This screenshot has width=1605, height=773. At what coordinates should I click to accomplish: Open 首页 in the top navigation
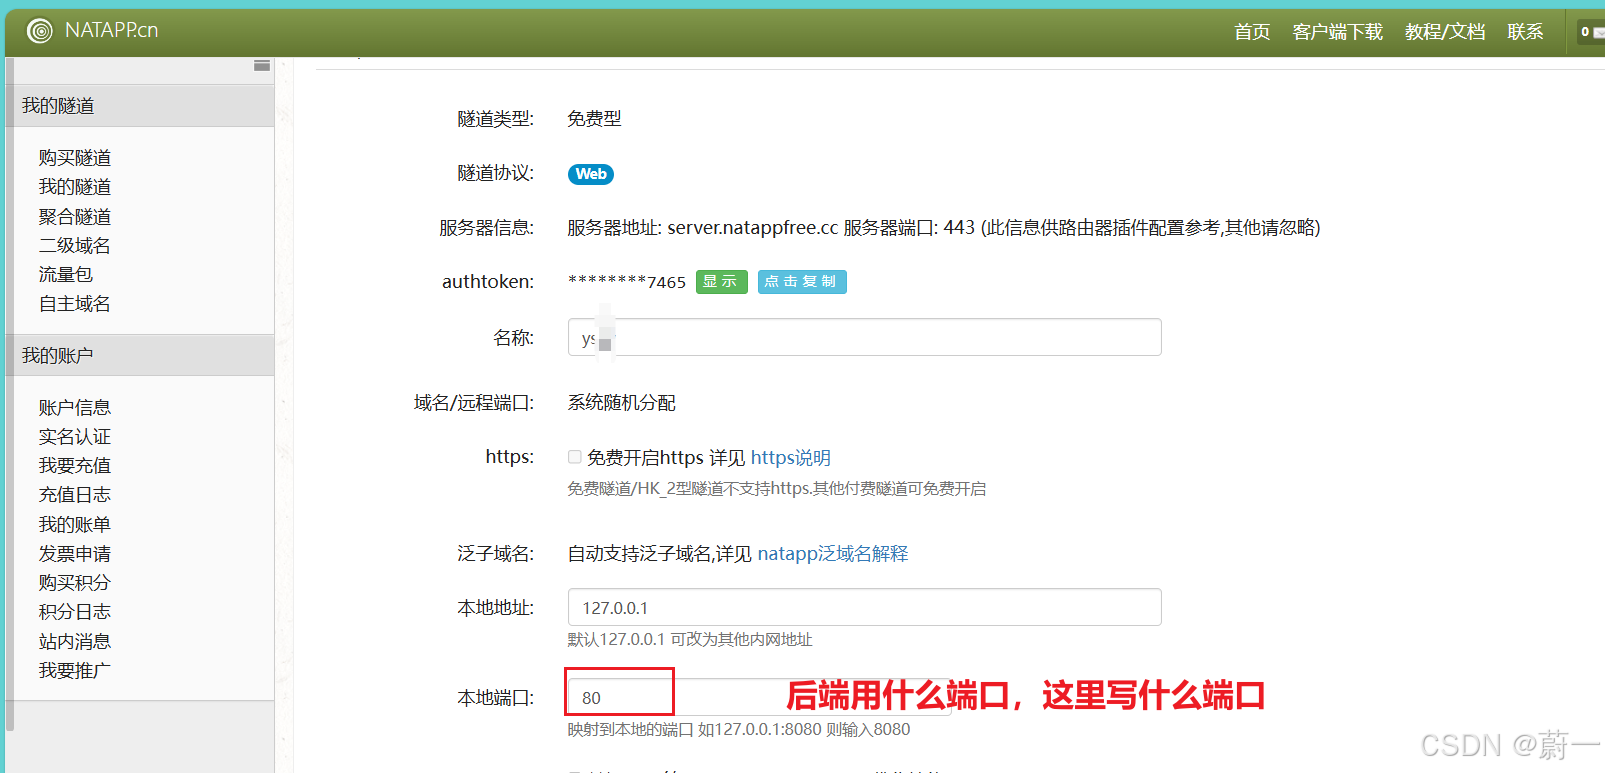coord(1252,32)
